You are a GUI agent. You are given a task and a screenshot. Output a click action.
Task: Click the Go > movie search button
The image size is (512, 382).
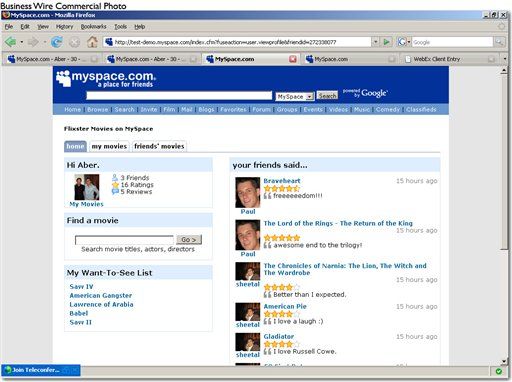[189, 239]
